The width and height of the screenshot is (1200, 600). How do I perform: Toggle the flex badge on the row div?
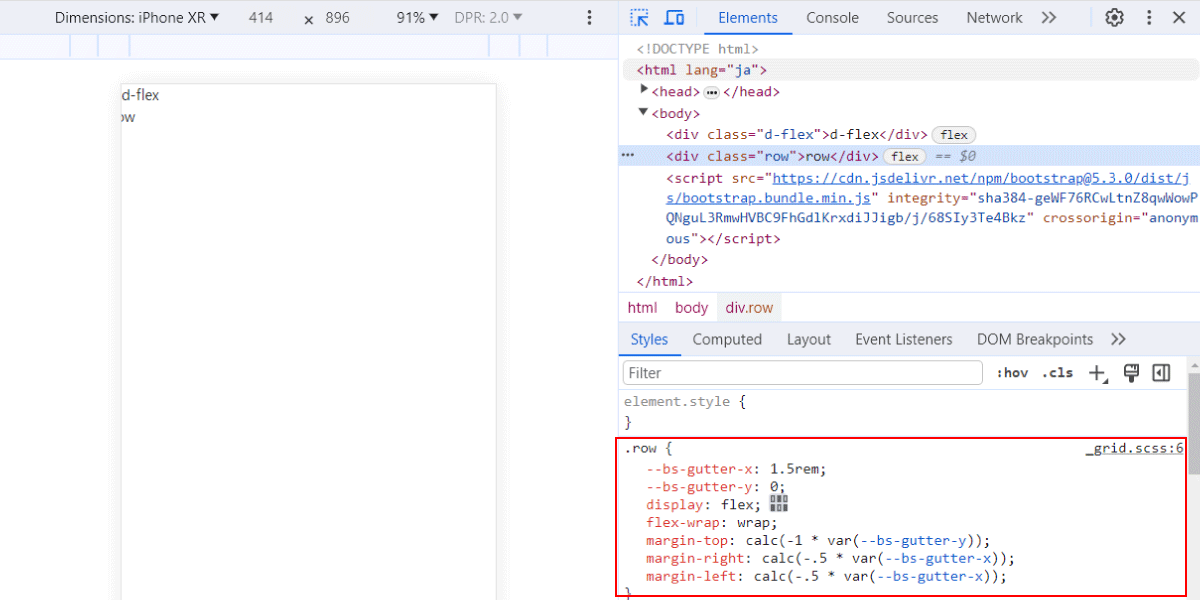pos(905,156)
